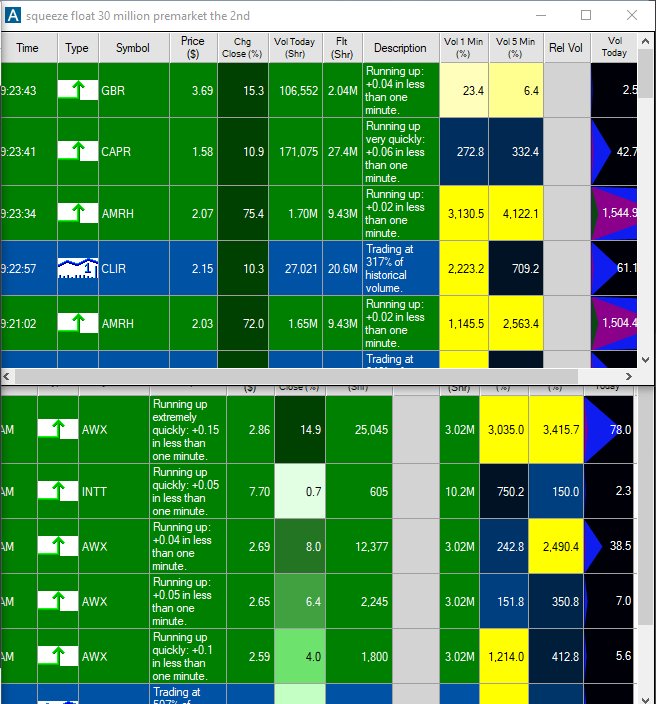Click the arrow icon in AMRH 9:23:34 row

click(x=78, y=213)
